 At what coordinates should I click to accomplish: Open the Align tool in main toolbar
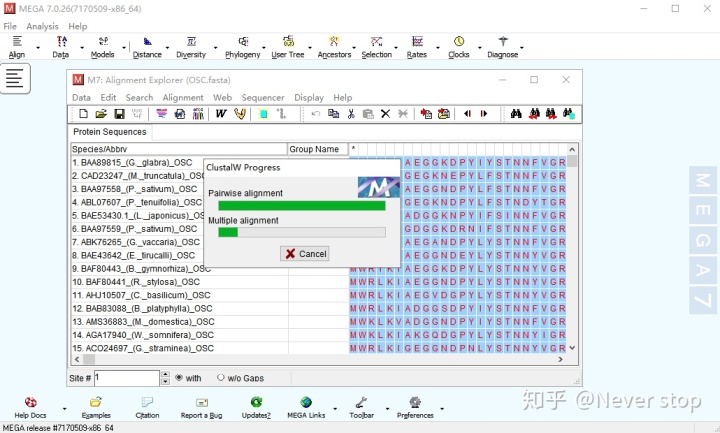click(x=17, y=47)
